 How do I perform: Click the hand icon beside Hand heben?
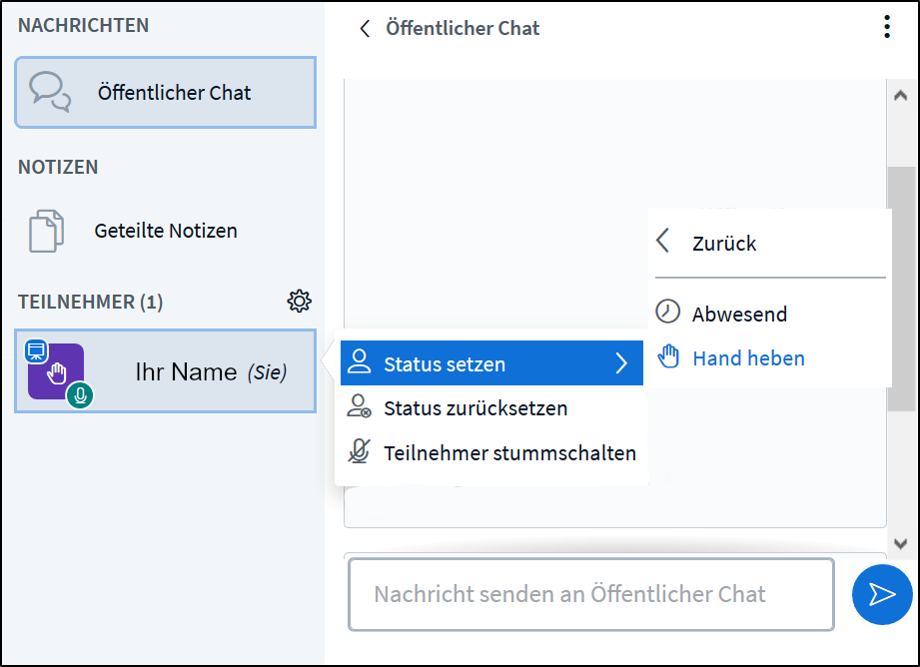(x=667, y=357)
